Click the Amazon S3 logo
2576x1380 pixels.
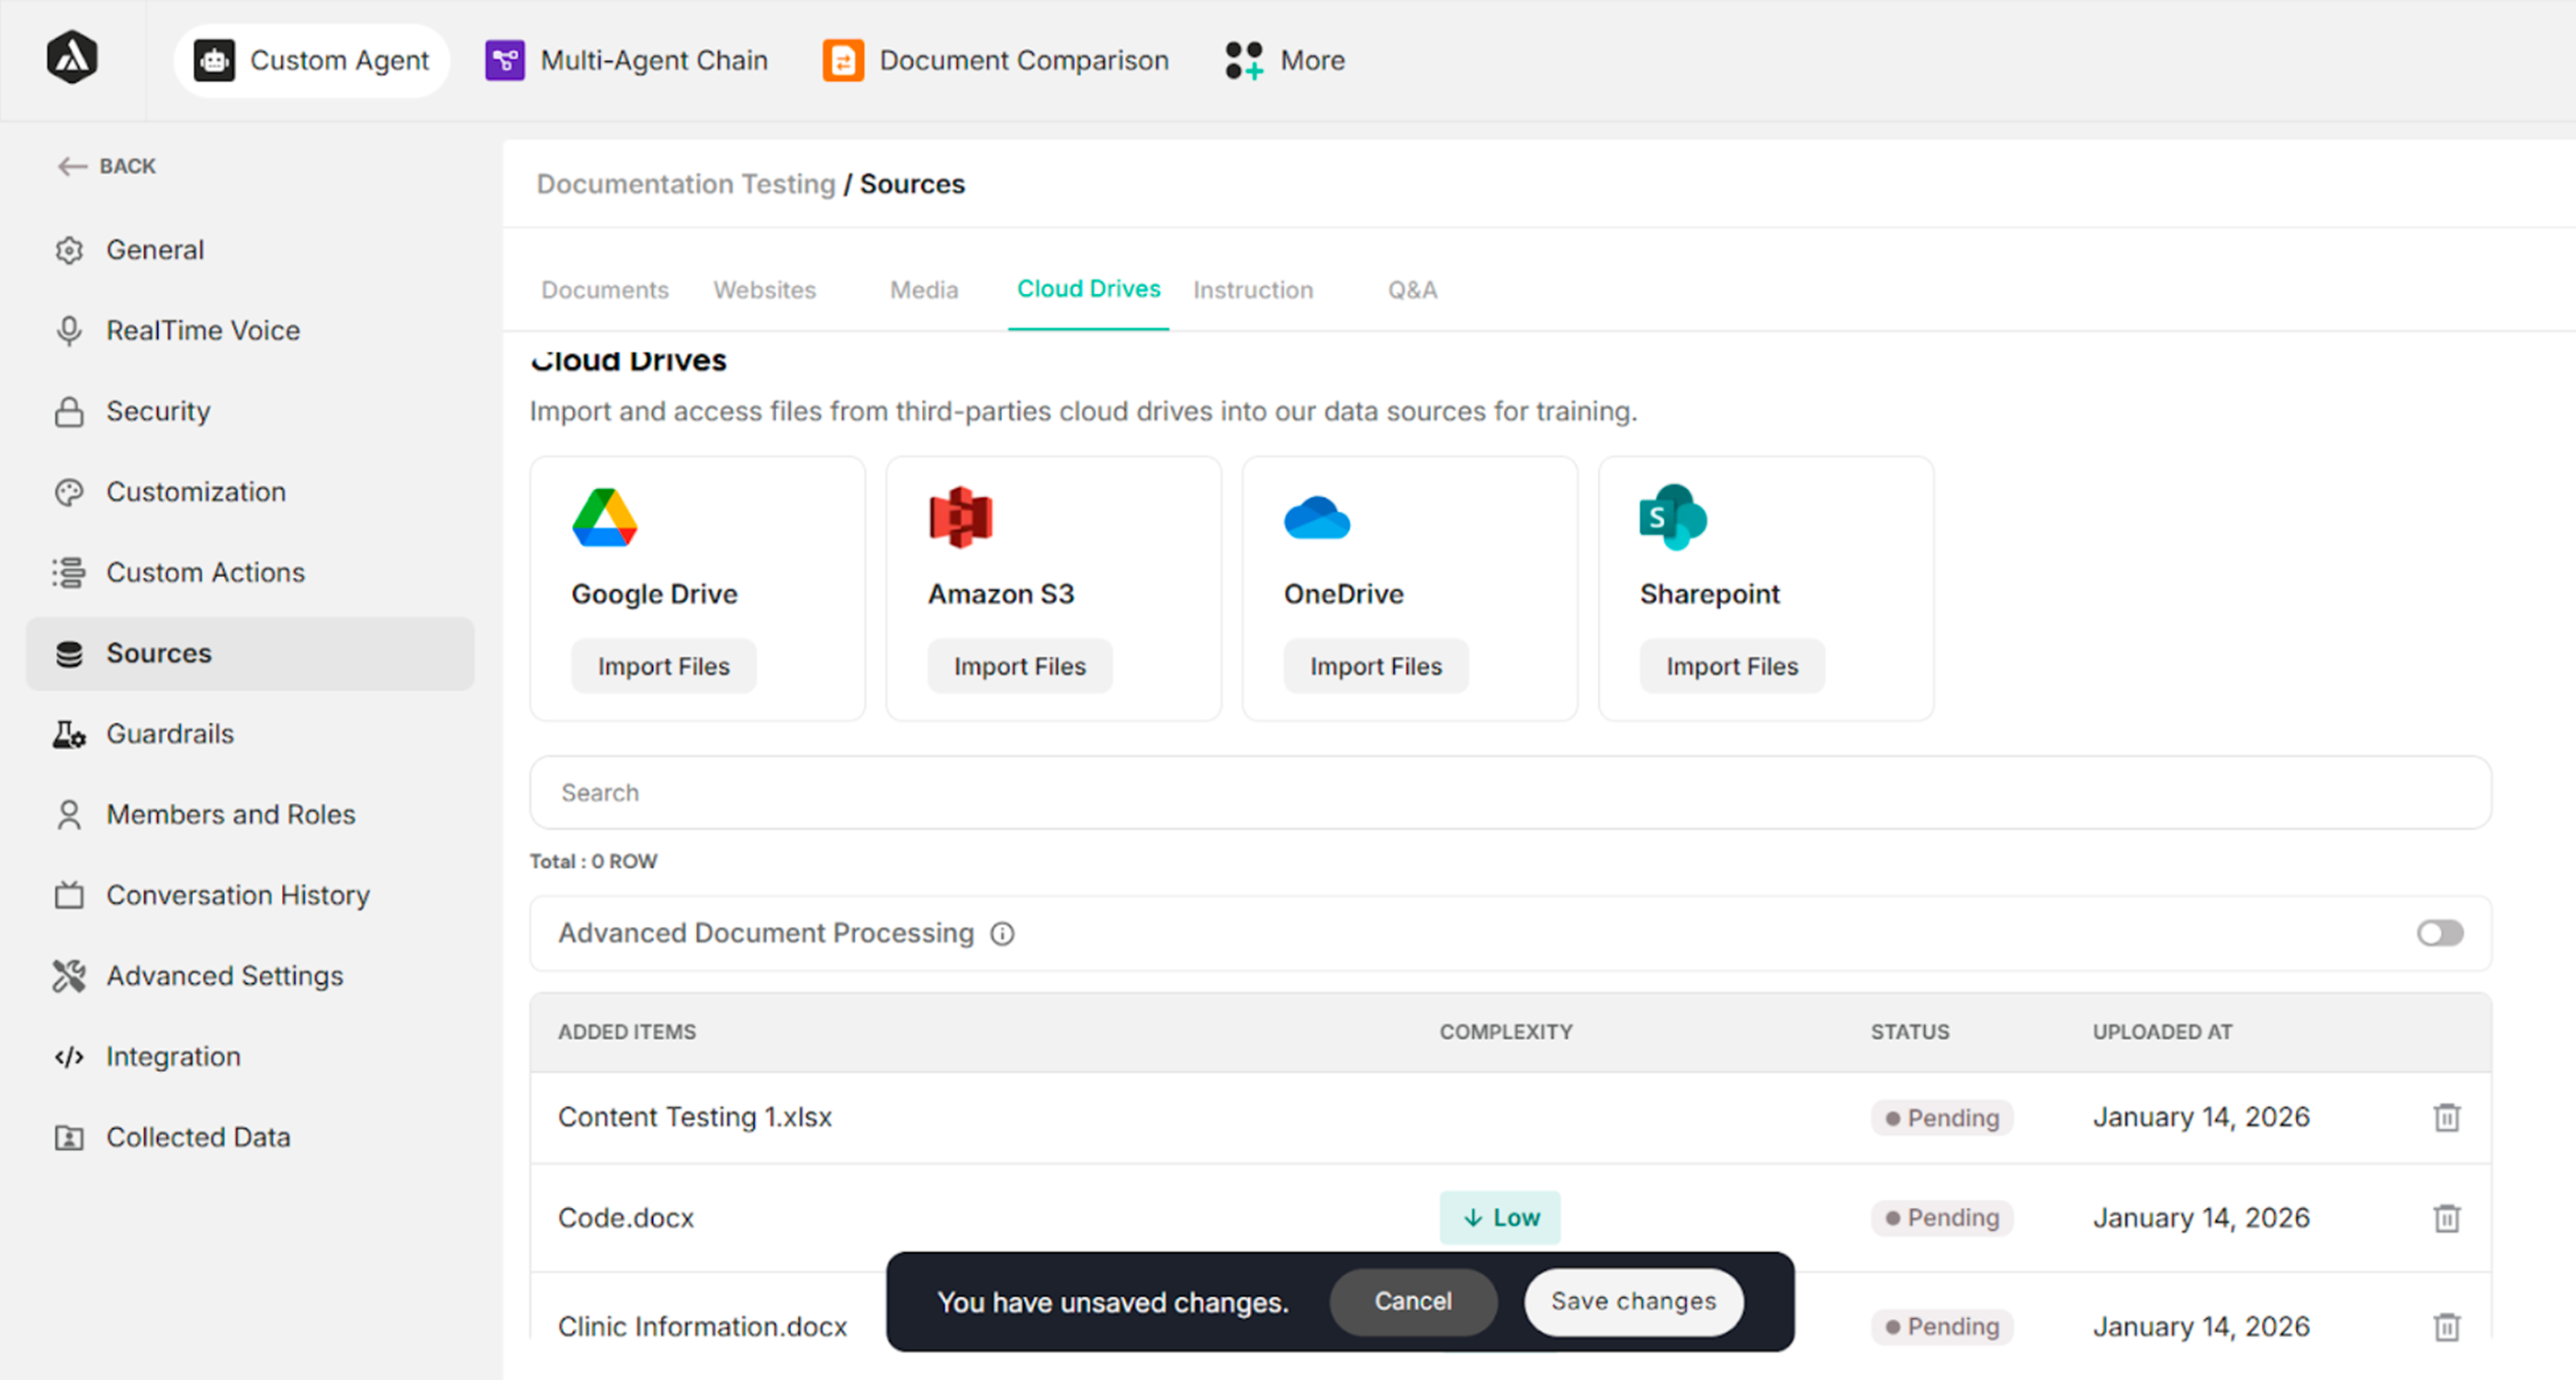coord(960,517)
